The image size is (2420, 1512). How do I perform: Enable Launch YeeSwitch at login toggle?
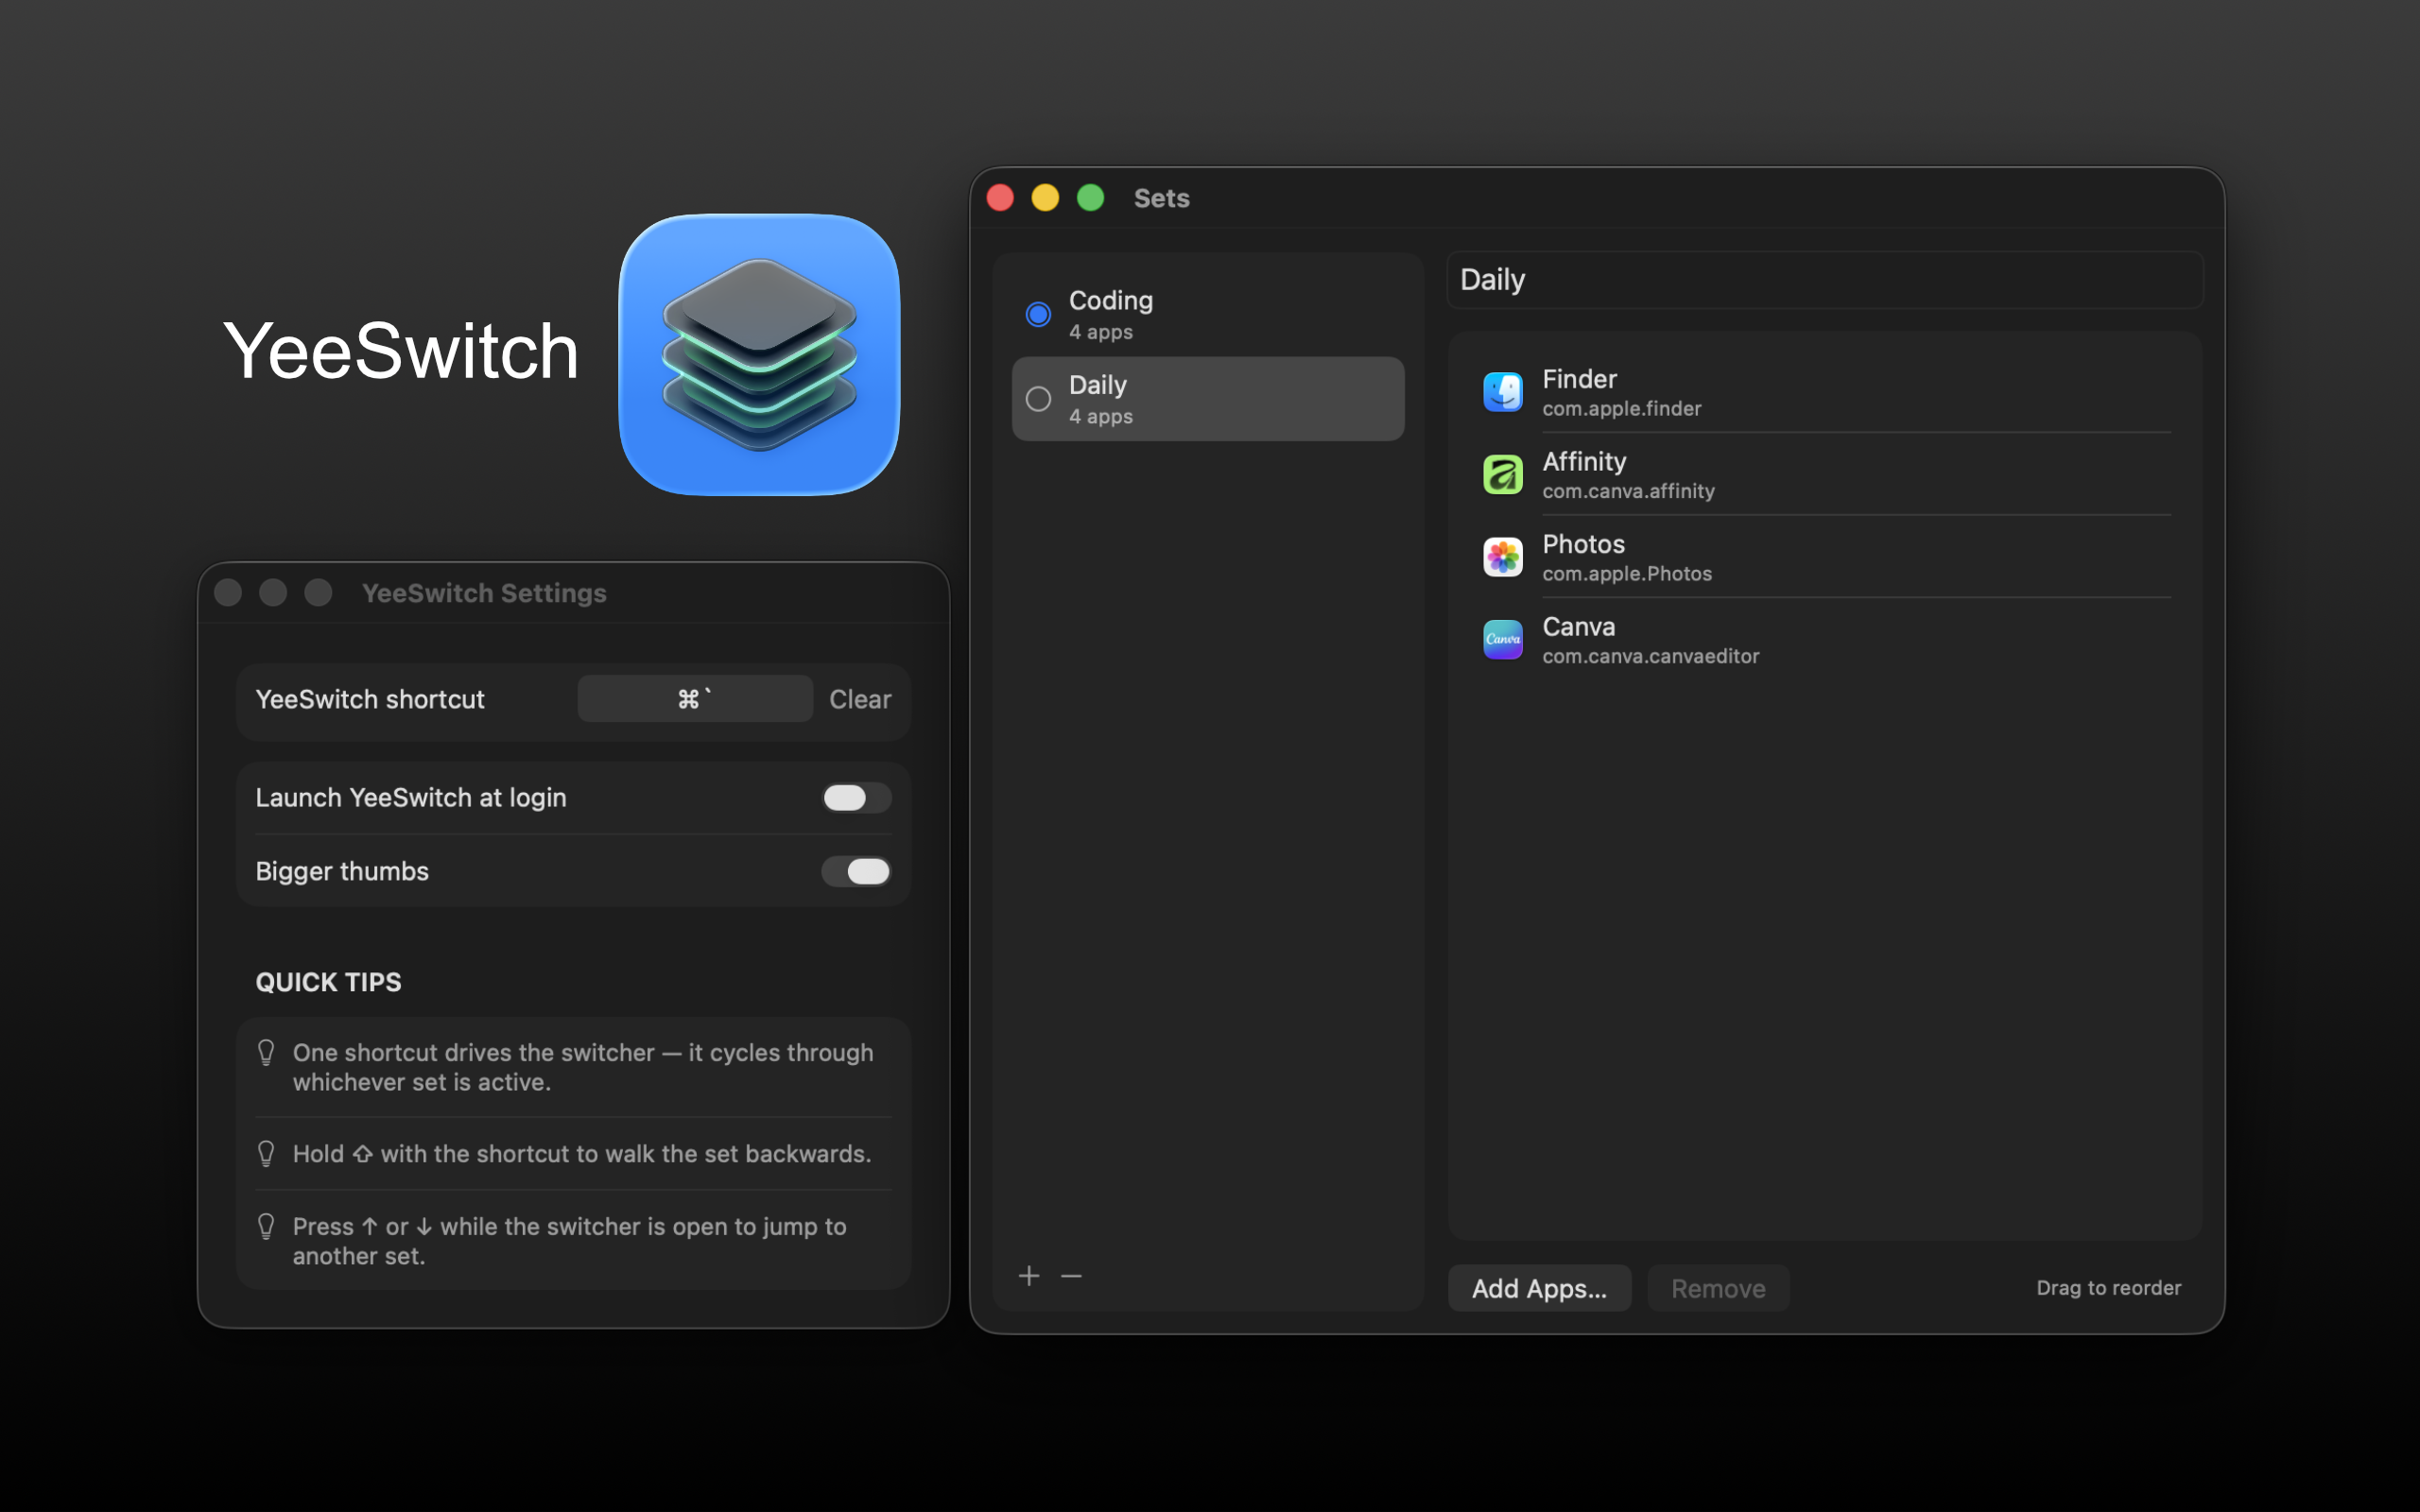point(856,798)
